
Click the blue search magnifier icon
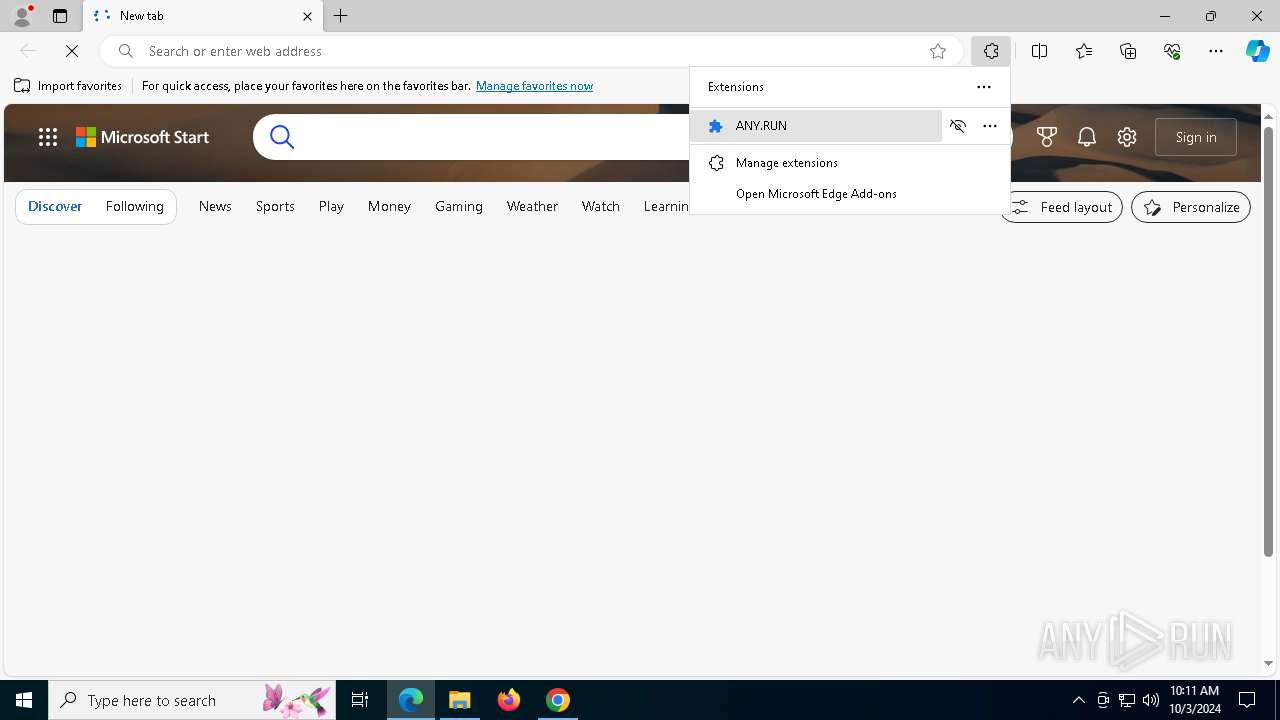click(x=282, y=137)
